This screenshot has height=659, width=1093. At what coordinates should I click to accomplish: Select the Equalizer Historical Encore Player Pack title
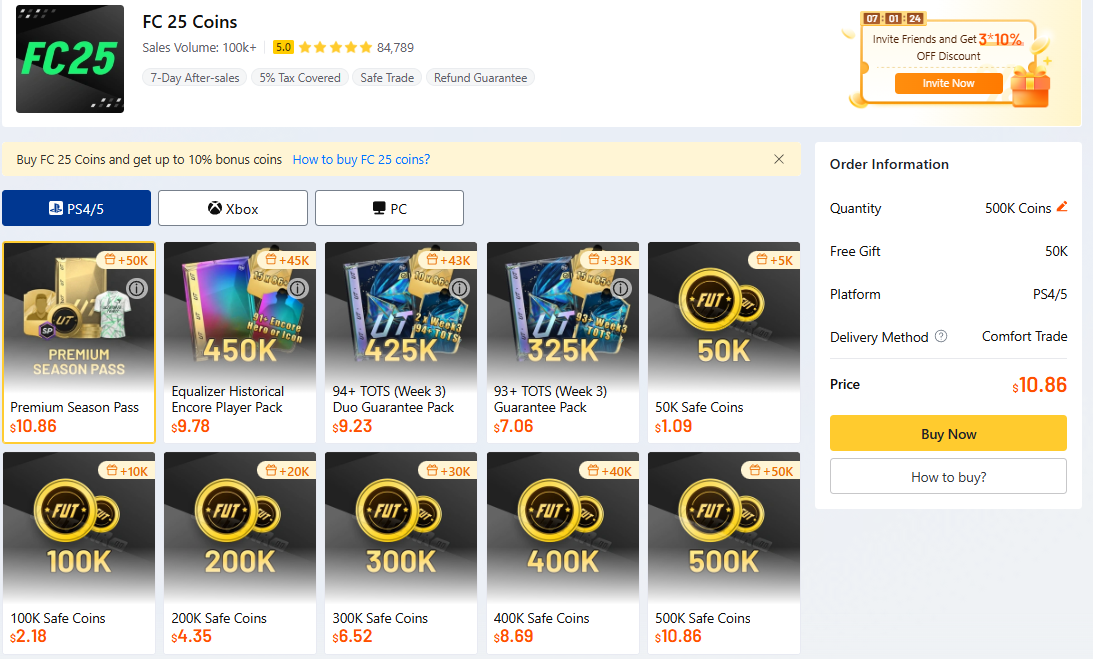coord(228,399)
